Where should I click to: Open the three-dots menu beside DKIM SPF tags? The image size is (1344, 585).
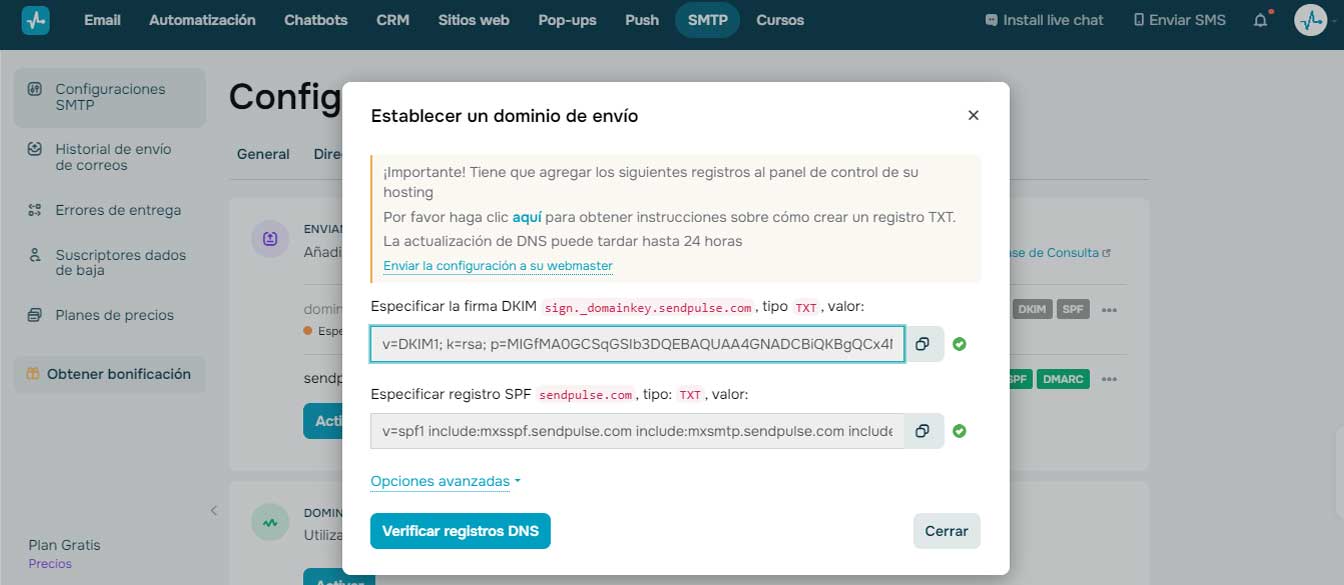click(x=1109, y=310)
